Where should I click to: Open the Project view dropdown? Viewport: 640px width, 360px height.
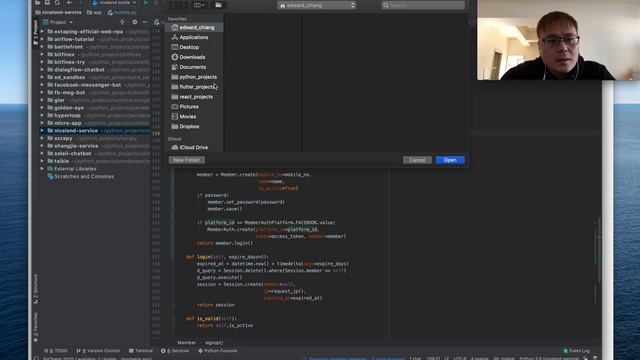58,22
